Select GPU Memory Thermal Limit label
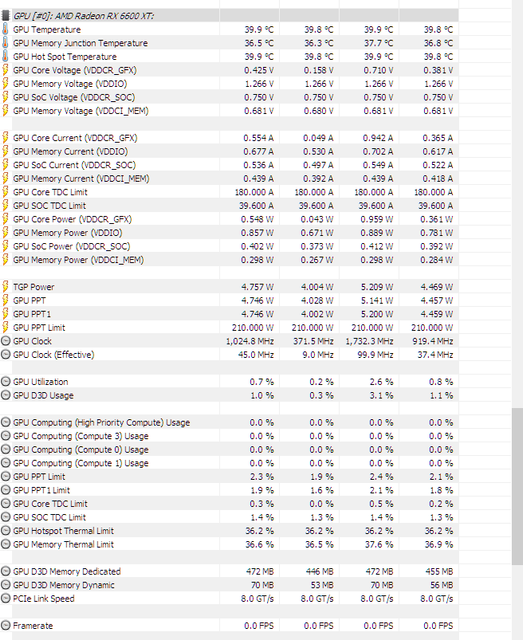This screenshot has height=640, width=523. coord(63,544)
